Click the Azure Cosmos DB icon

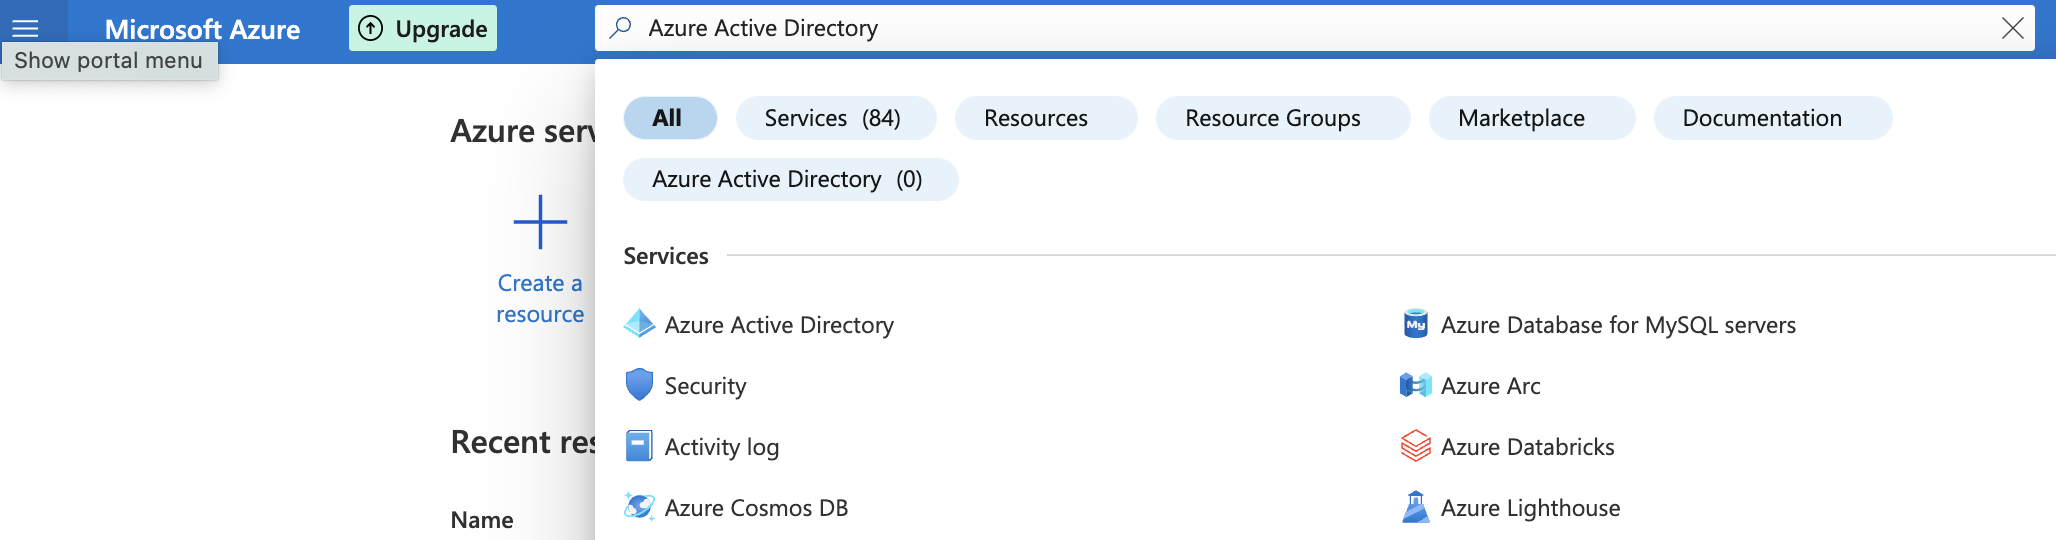(x=639, y=507)
